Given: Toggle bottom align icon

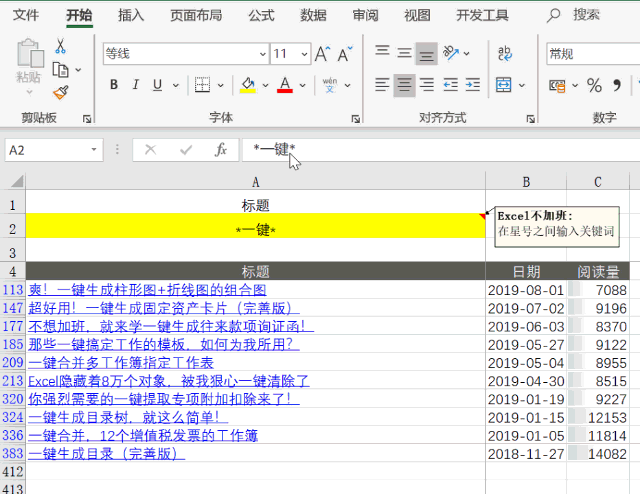Looking at the screenshot, I should click(x=427, y=53).
